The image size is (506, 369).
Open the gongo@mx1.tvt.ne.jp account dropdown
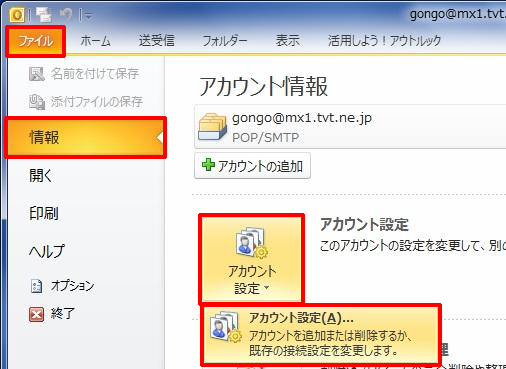(x=350, y=127)
